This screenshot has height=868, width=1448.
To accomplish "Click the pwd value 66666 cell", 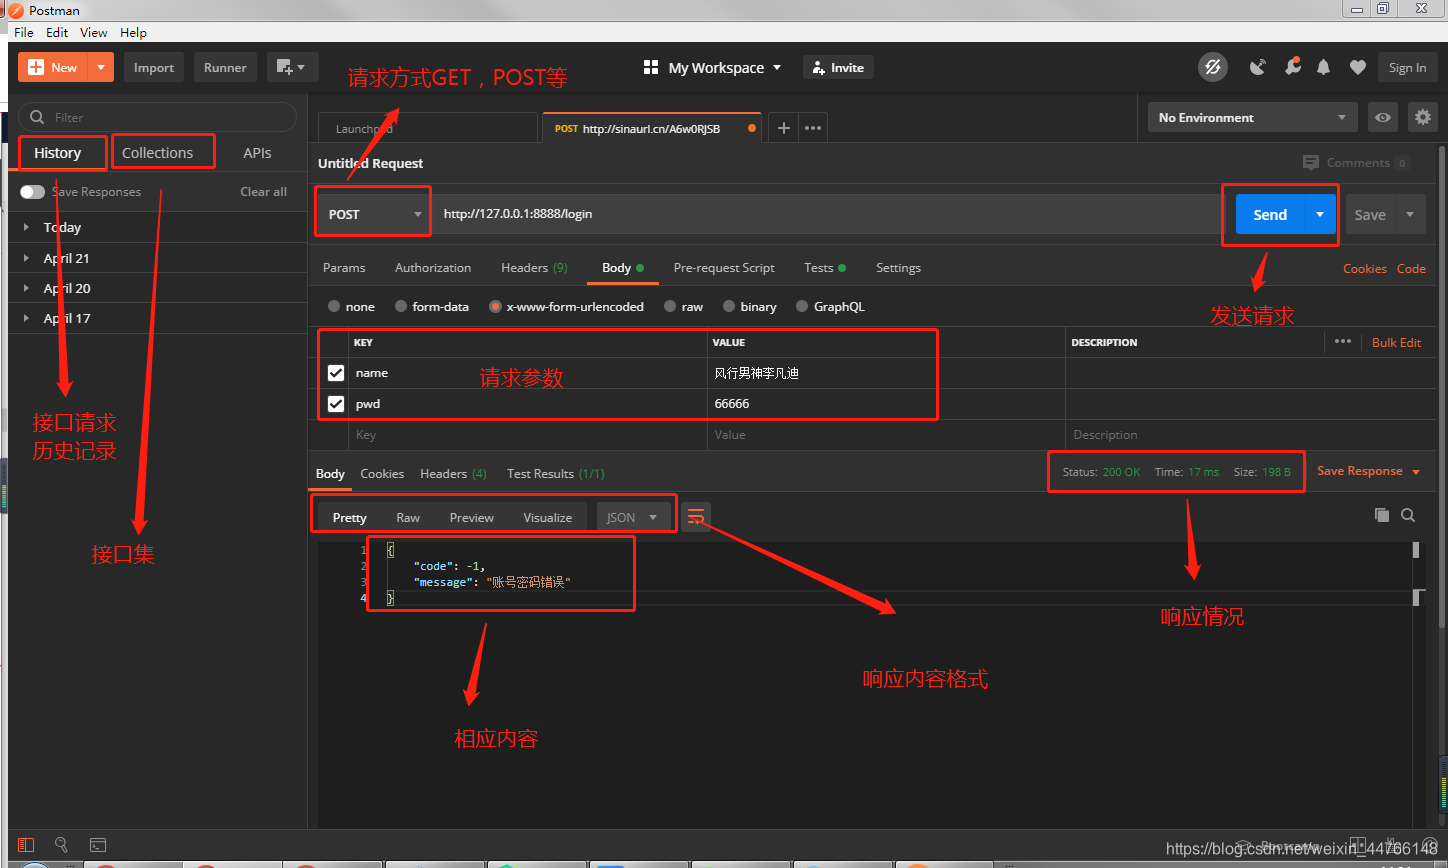I will click(x=886, y=404).
